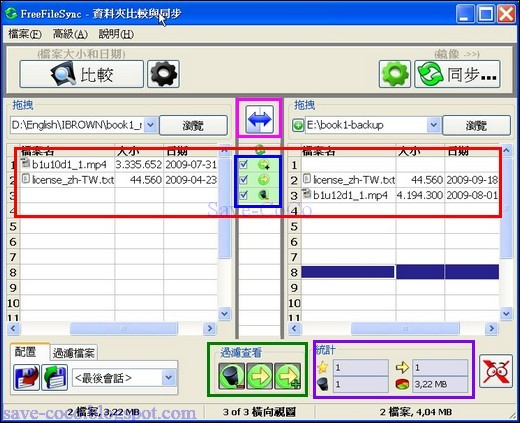Image resolution: width=520 pixels, height=423 pixels.
Task: Open the 檔案(F) menu
Action: (x=25, y=34)
